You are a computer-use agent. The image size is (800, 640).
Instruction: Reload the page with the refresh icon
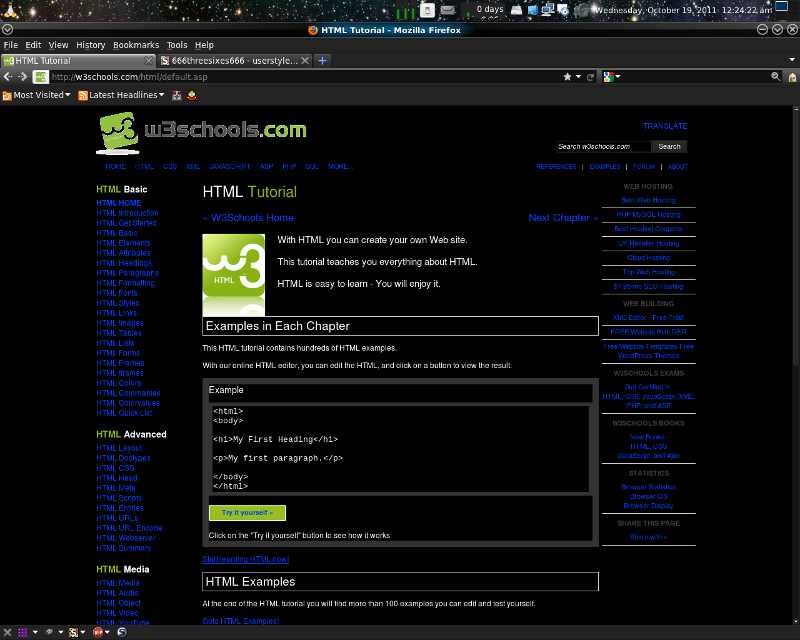(591, 77)
